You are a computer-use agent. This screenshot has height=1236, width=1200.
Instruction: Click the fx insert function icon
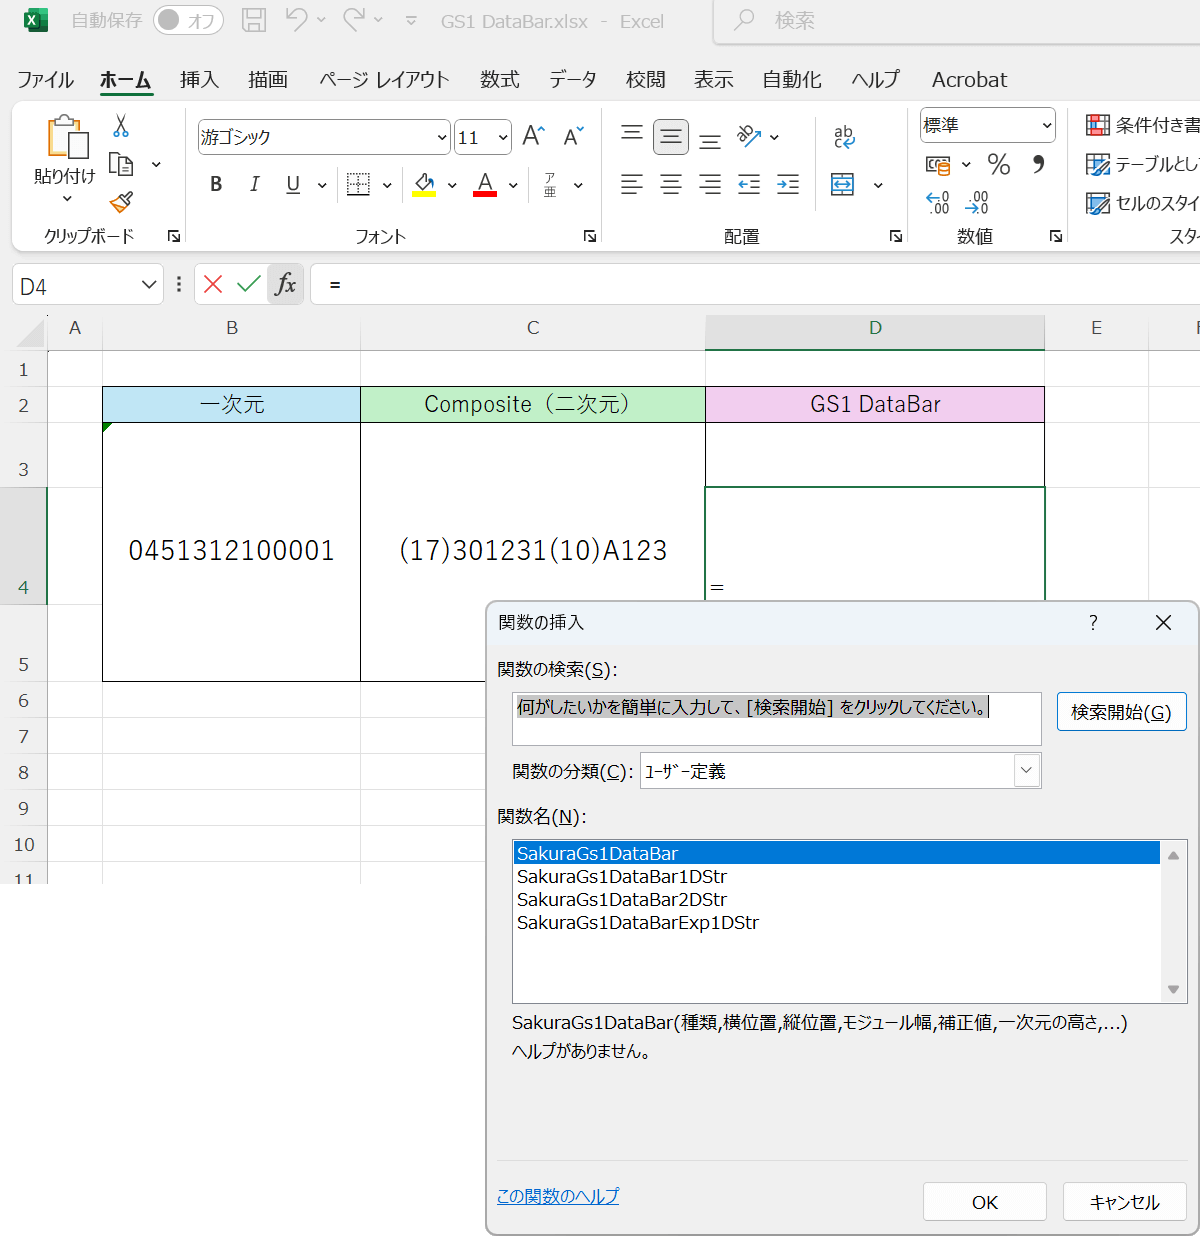286,284
